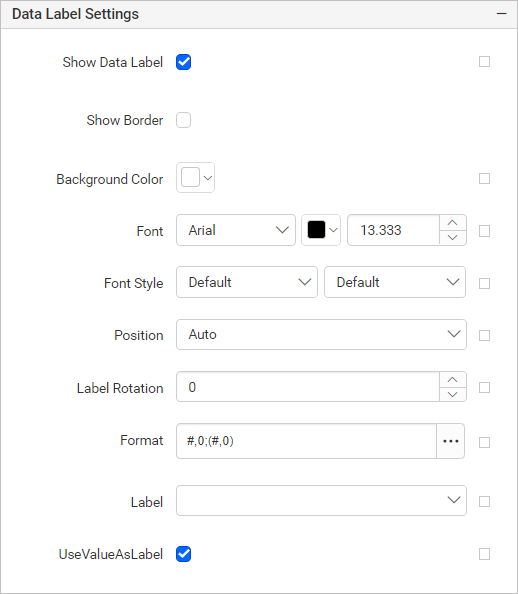Open the Label dropdown

(x=321, y=500)
